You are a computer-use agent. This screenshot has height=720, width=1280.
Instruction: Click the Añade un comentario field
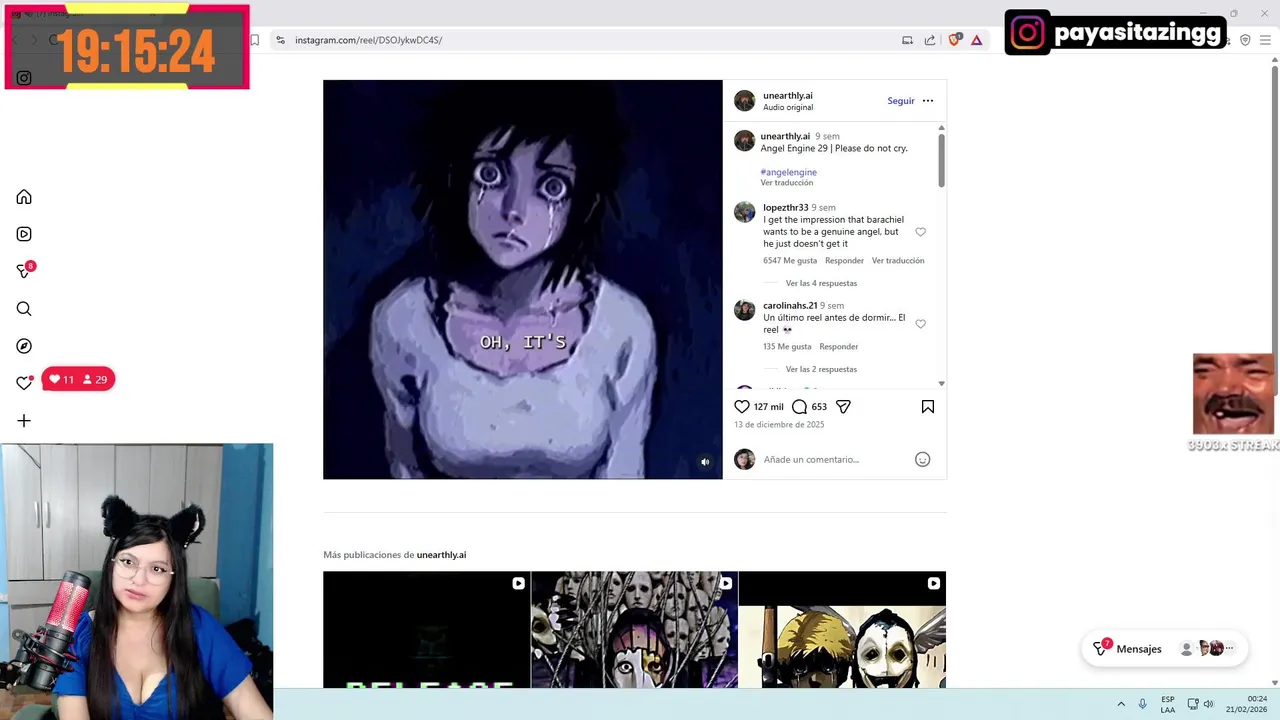(835, 460)
